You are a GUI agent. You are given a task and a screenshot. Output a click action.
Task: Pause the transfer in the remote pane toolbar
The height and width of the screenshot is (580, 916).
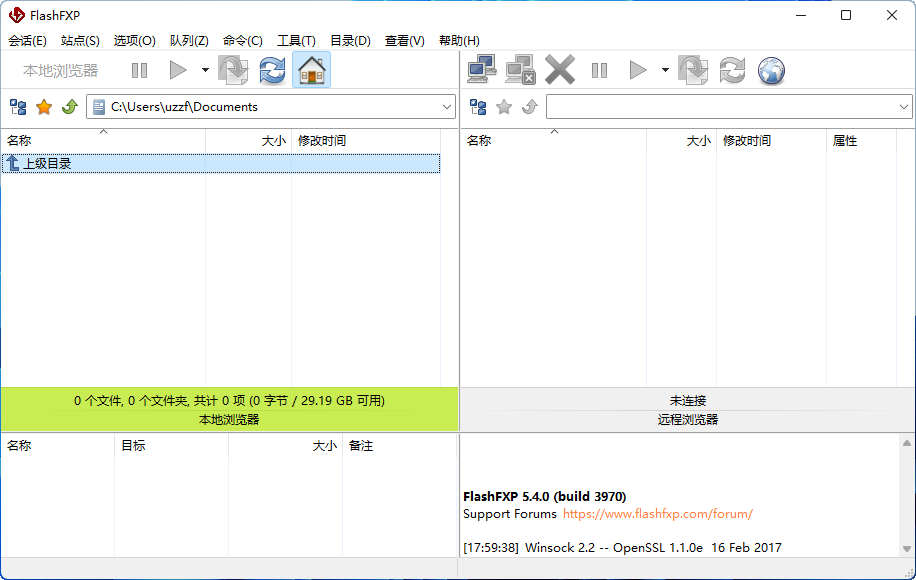pos(599,71)
